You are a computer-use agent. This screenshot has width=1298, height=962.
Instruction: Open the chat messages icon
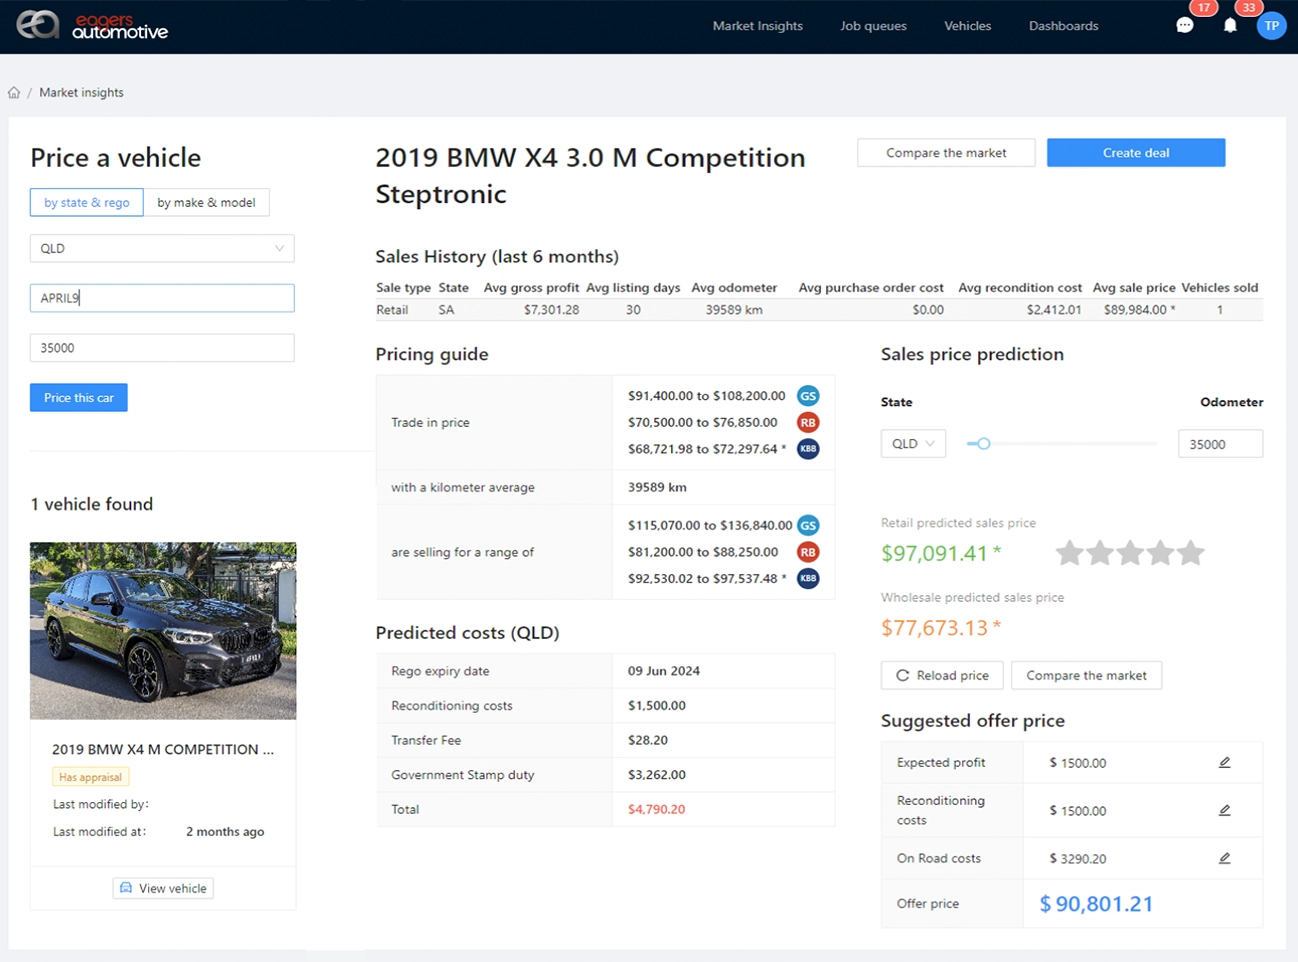pyautogui.click(x=1185, y=26)
